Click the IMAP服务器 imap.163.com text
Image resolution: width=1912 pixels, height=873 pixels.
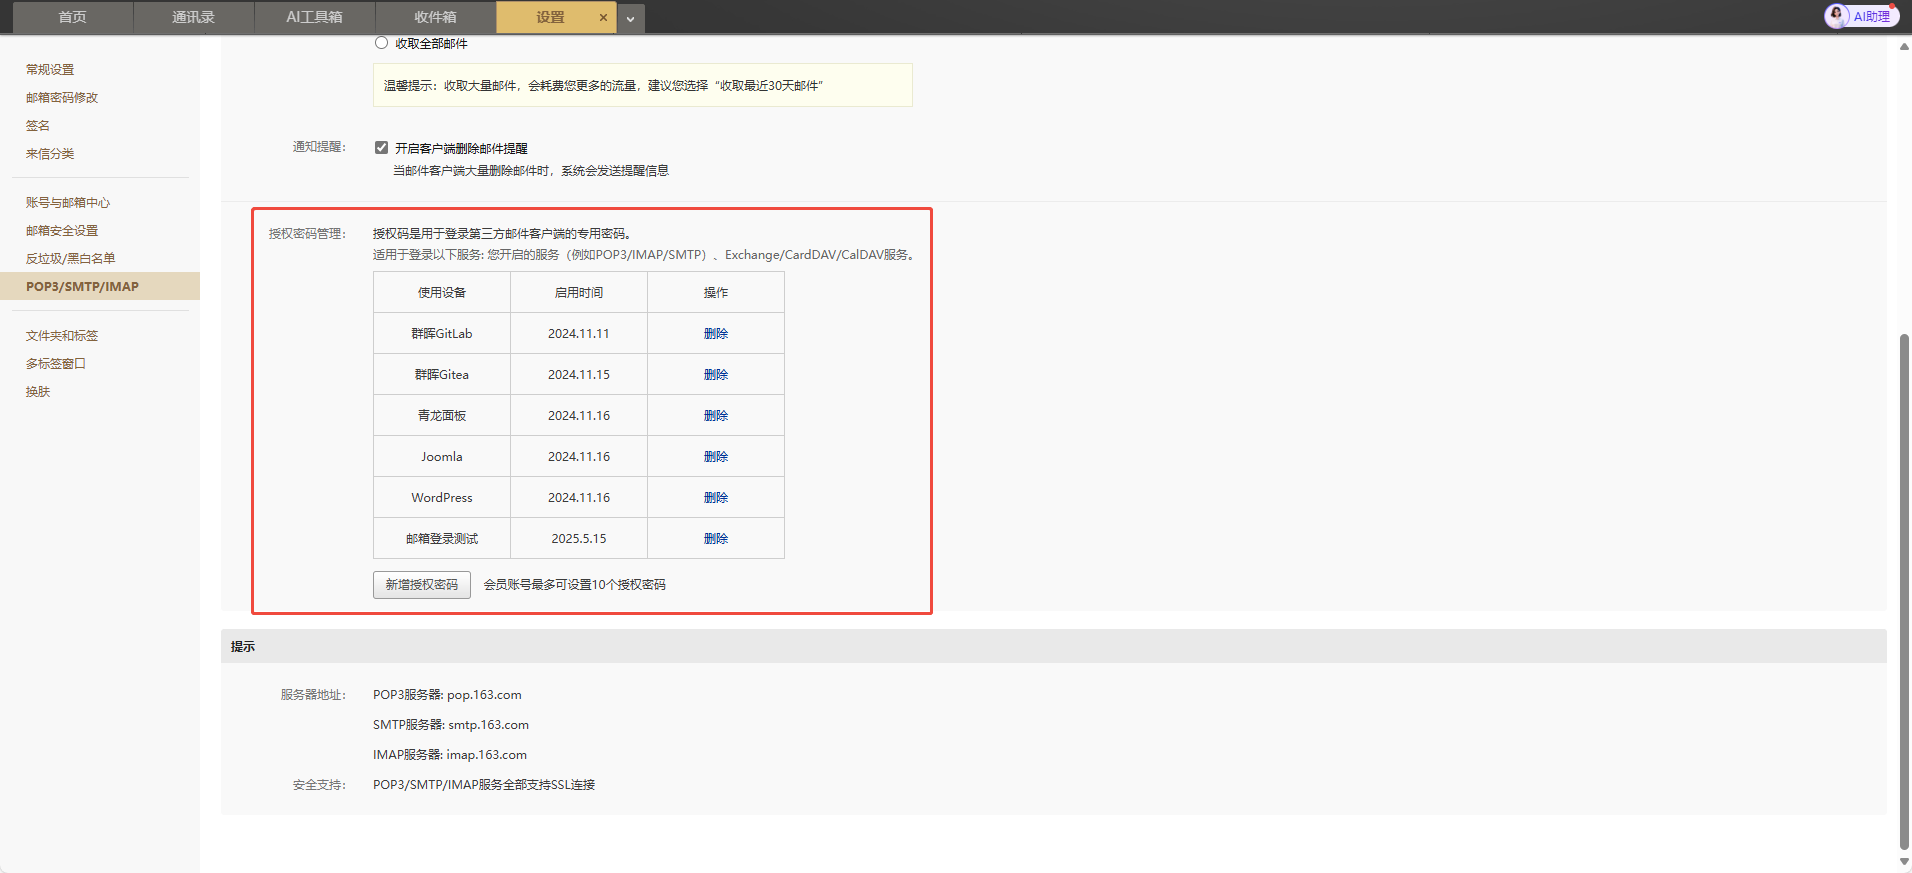pyautogui.click(x=450, y=755)
